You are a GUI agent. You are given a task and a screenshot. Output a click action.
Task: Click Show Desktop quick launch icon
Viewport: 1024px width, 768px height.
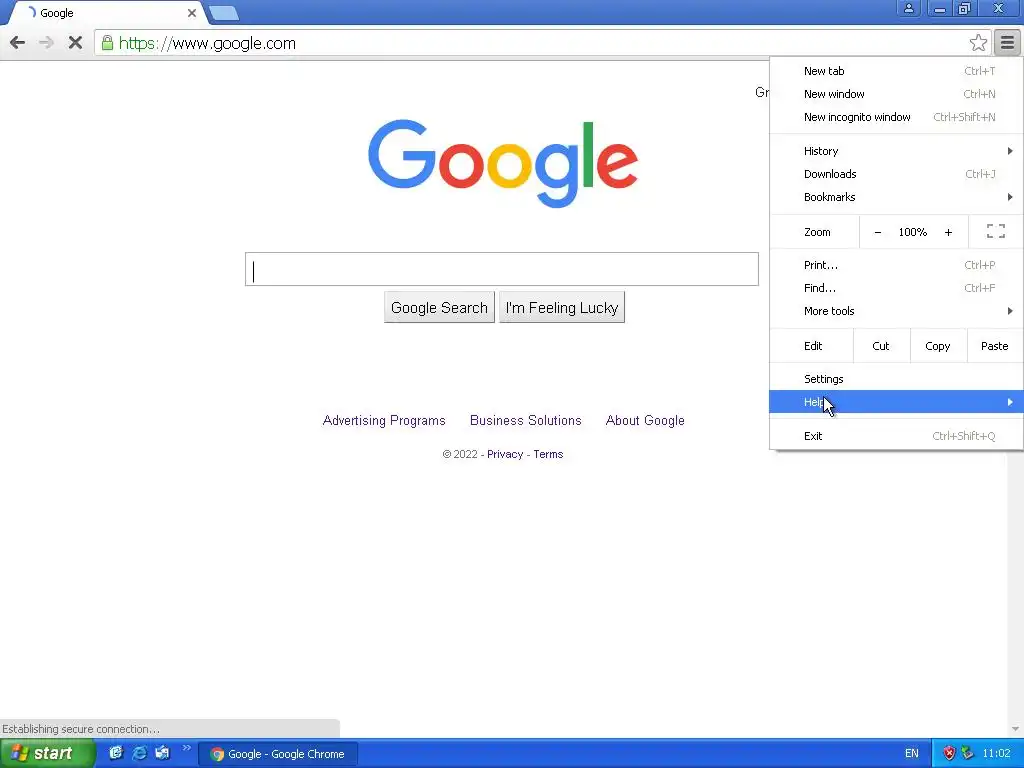[x=162, y=753]
